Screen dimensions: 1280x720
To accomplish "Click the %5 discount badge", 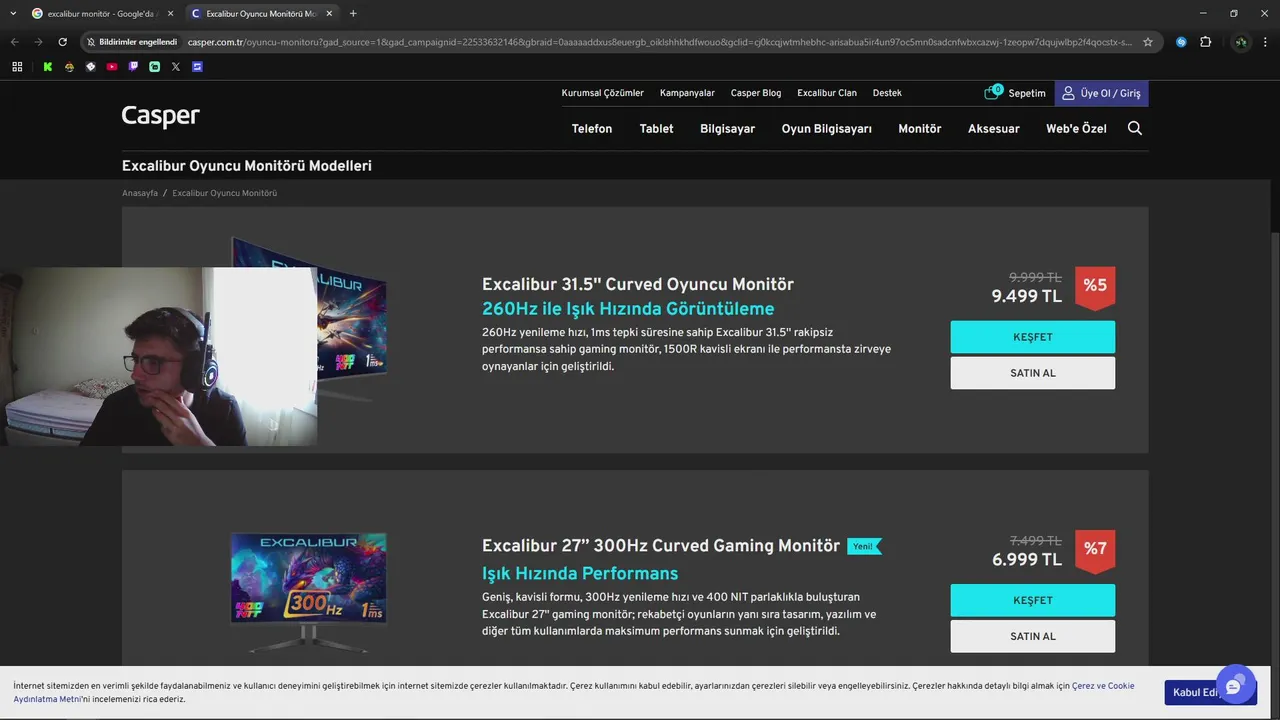I will coord(1095,287).
